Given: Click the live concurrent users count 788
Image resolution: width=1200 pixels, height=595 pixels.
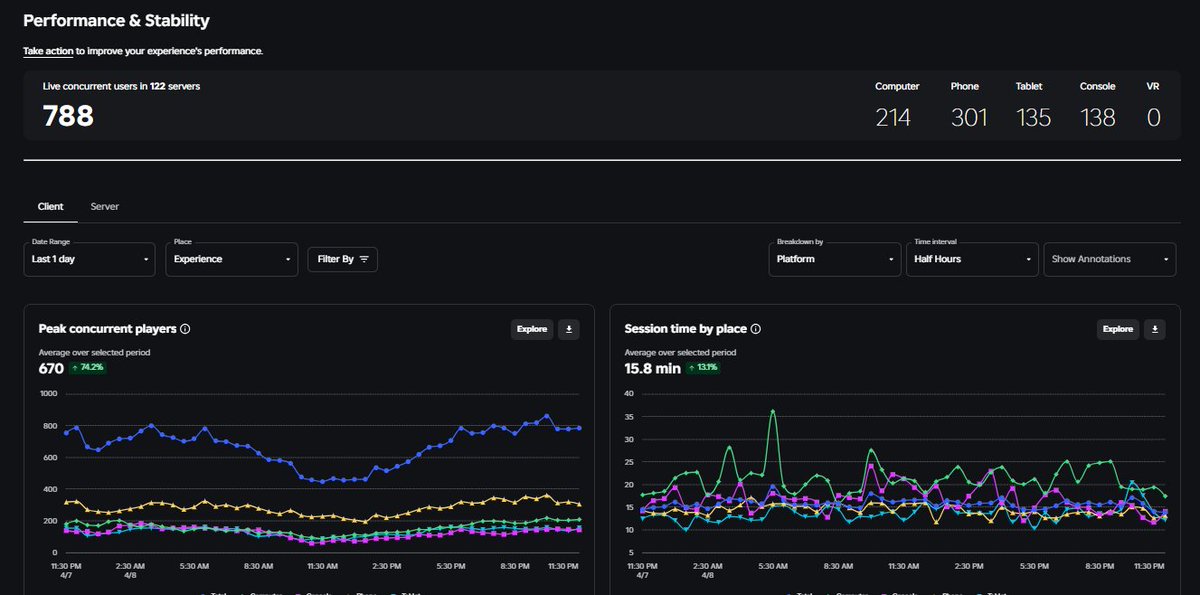Looking at the screenshot, I should [x=68, y=117].
